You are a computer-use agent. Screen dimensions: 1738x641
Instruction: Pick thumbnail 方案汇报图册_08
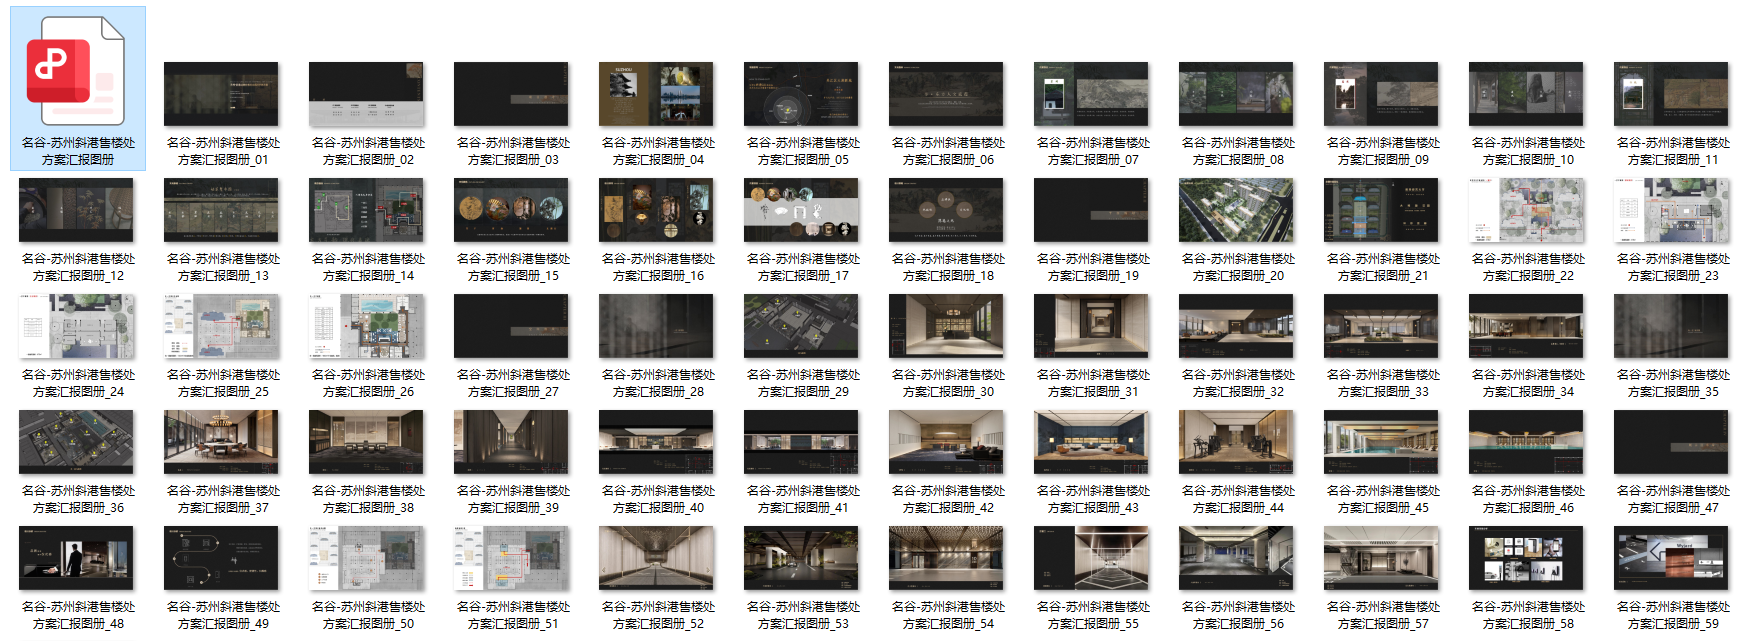tap(1236, 94)
